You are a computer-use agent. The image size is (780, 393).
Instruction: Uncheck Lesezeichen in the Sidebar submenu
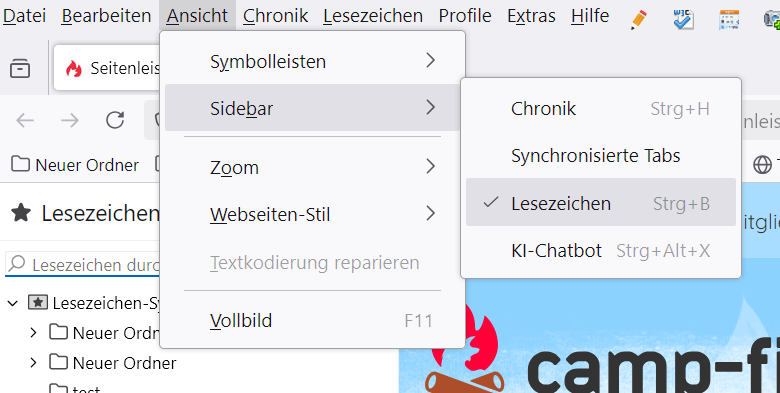point(600,202)
